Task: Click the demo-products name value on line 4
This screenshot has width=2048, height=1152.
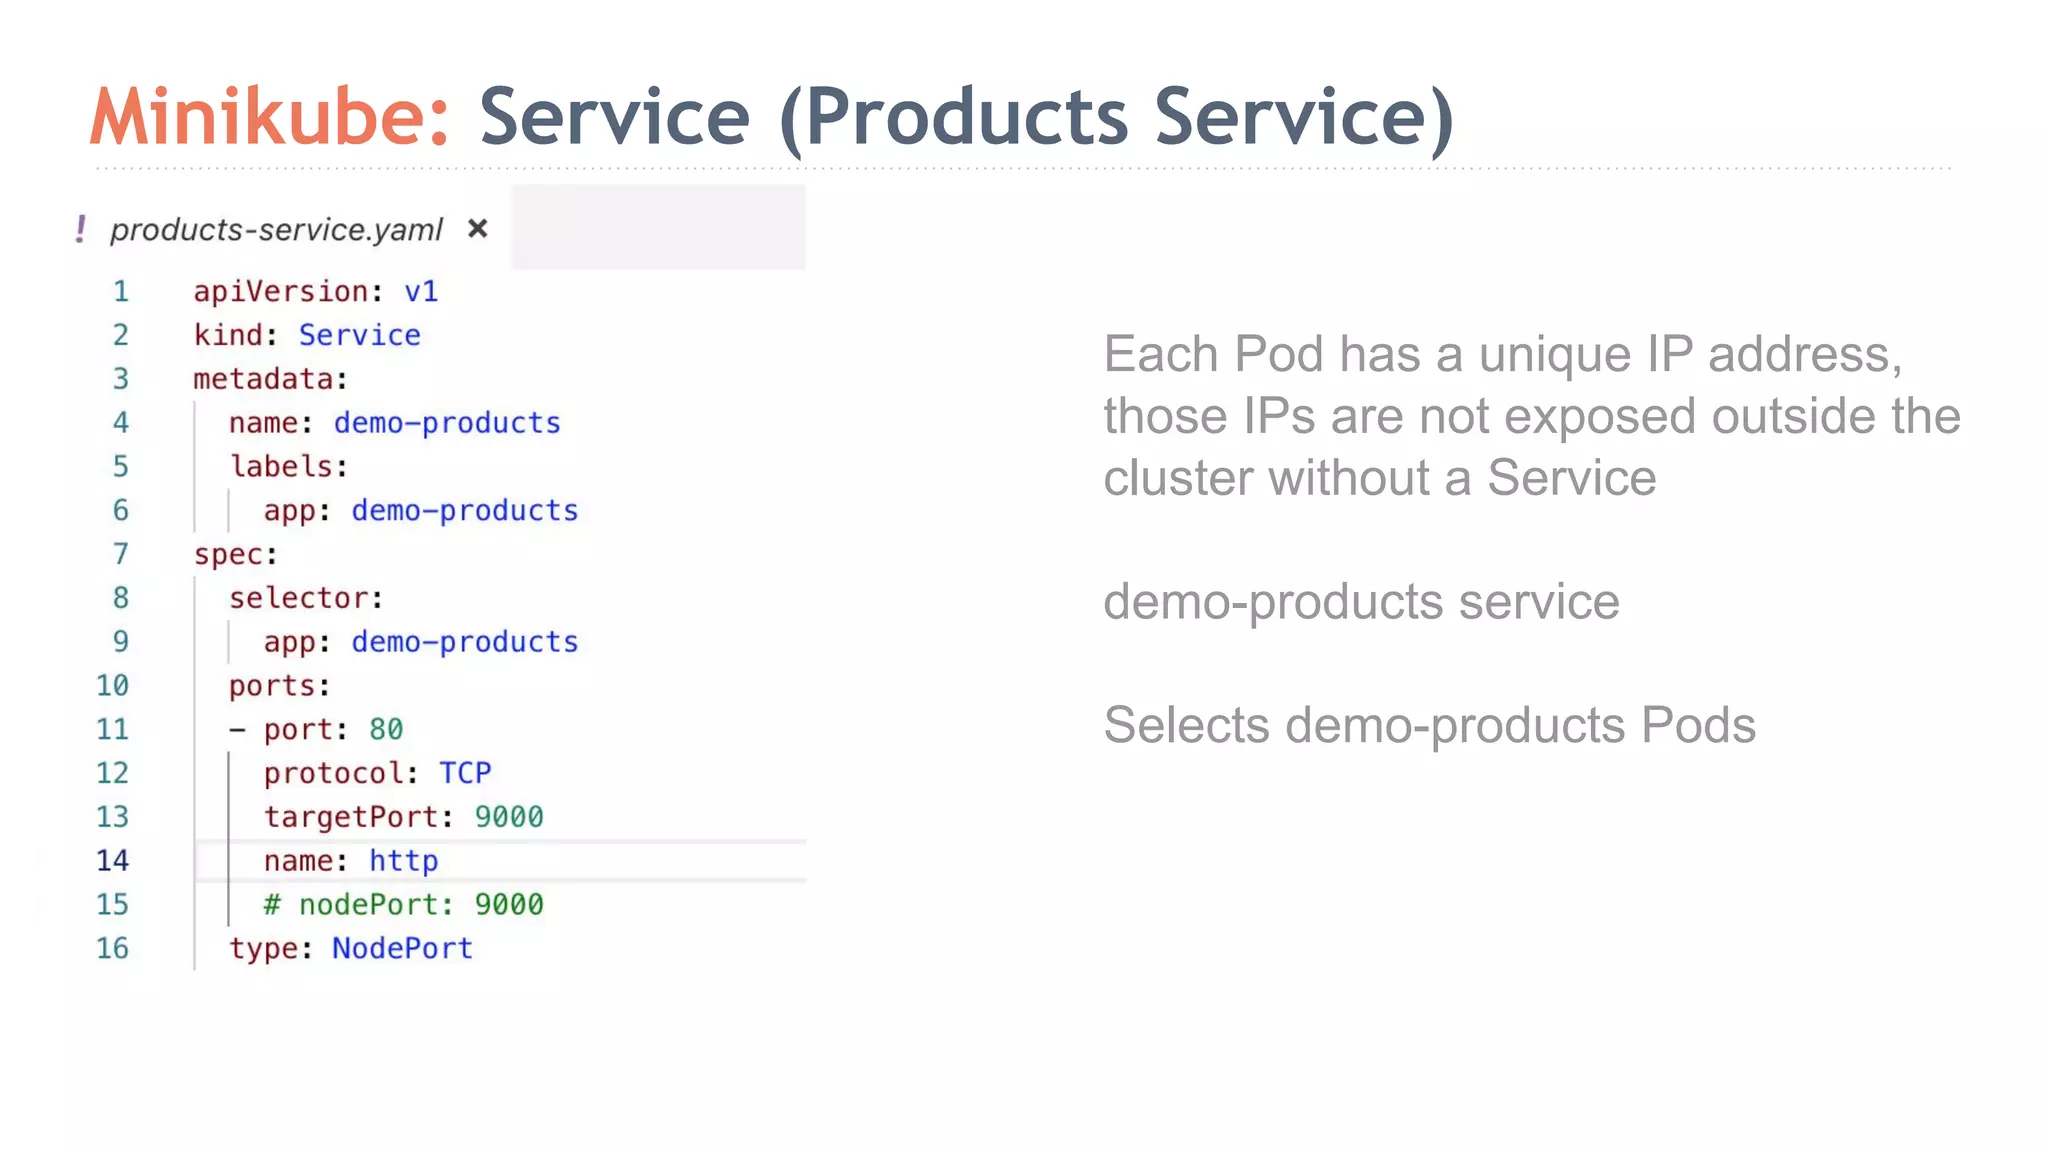Action: (446, 423)
